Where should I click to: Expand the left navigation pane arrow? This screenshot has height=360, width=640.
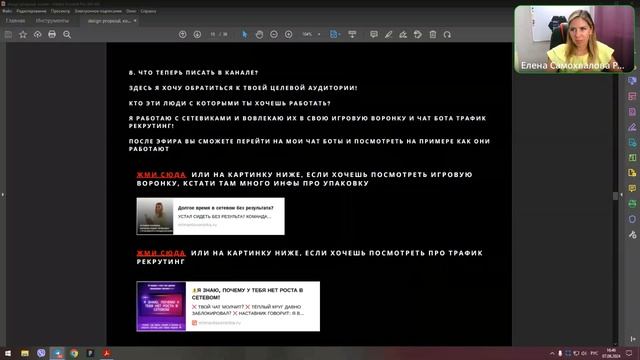click(2, 195)
